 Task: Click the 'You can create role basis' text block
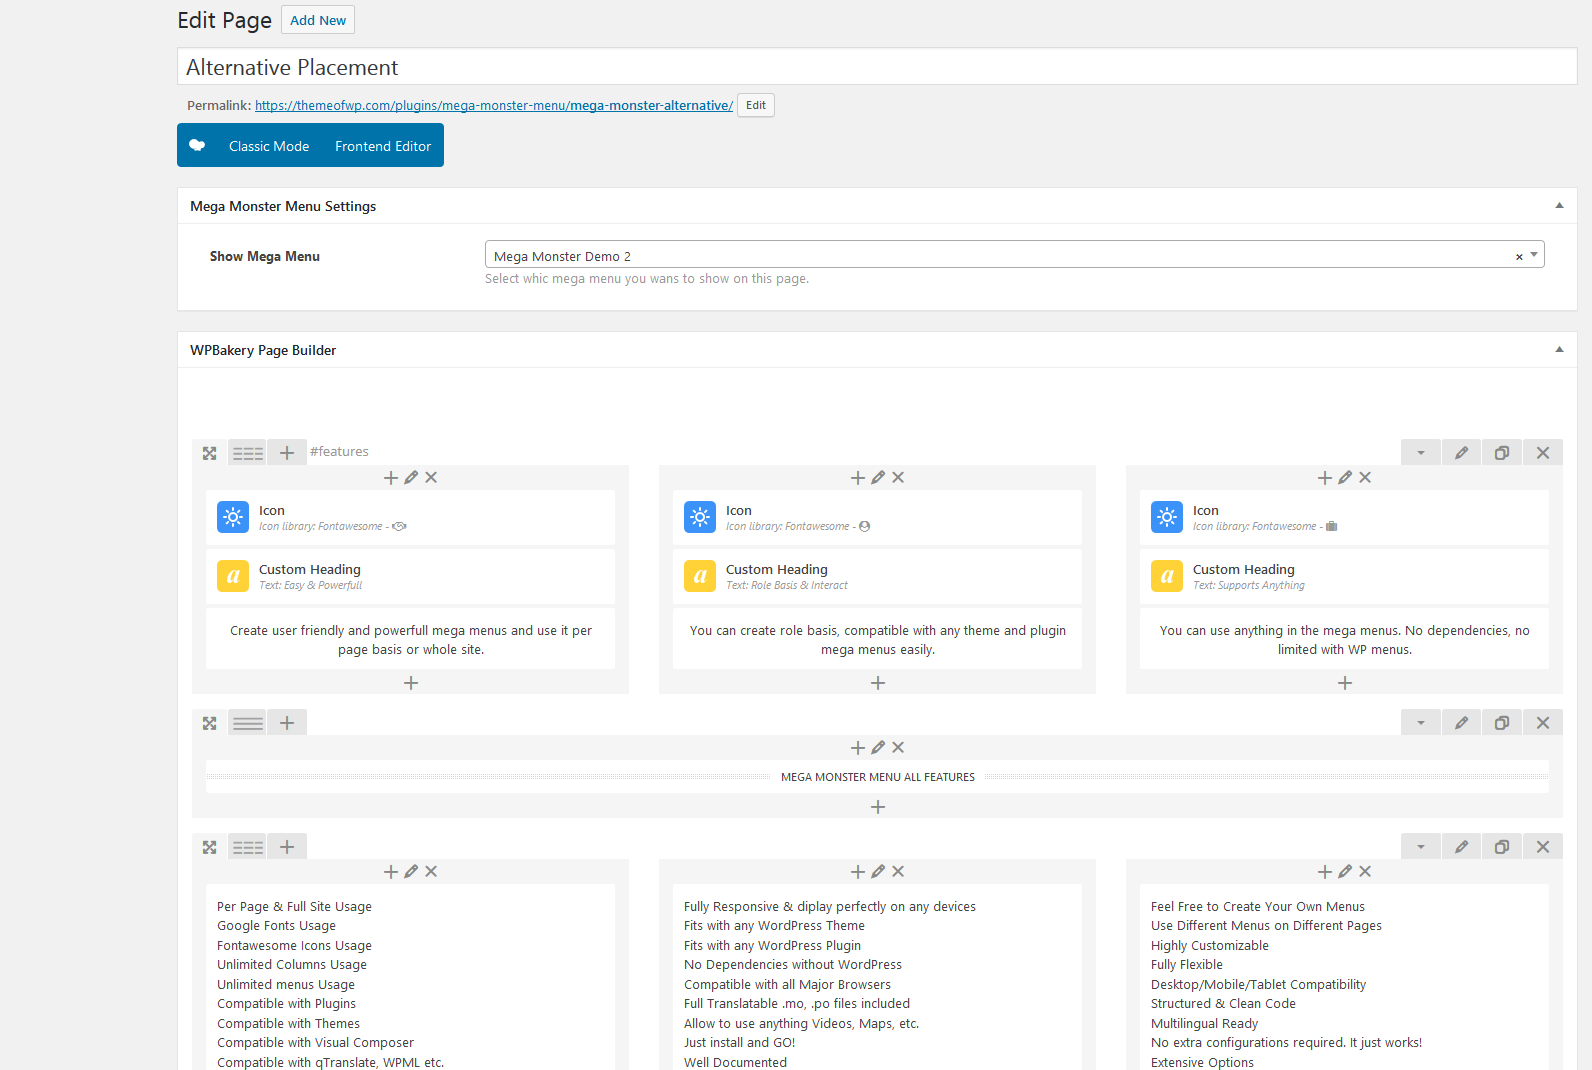(878, 639)
